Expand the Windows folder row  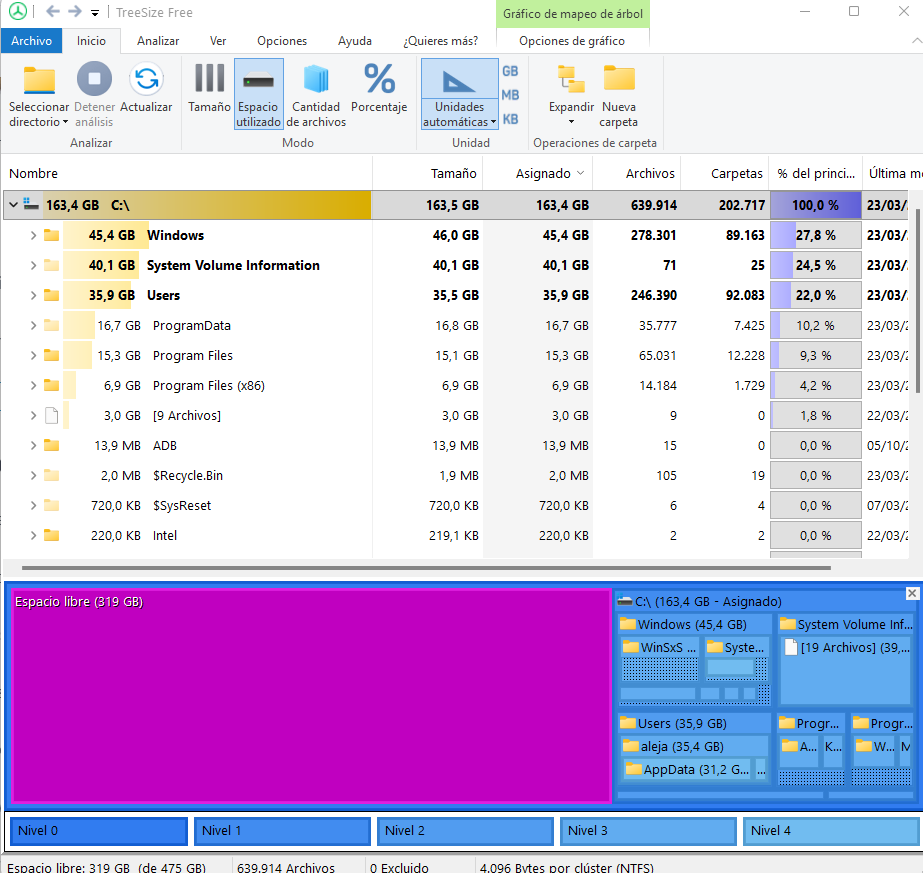click(x=32, y=236)
